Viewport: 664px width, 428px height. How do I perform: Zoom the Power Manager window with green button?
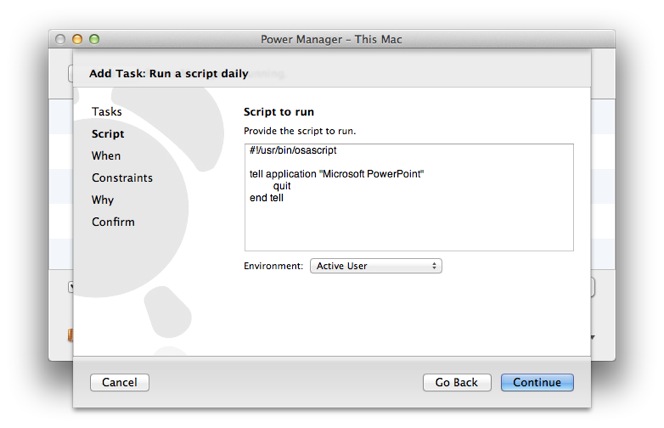point(94,39)
